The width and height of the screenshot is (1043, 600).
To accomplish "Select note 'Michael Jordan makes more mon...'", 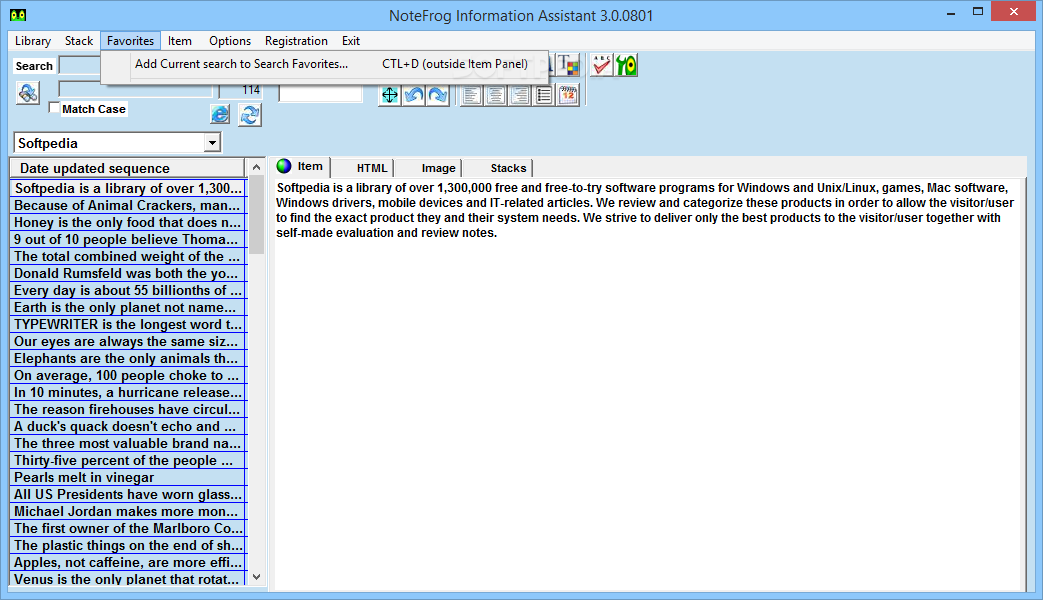I will pos(128,512).
